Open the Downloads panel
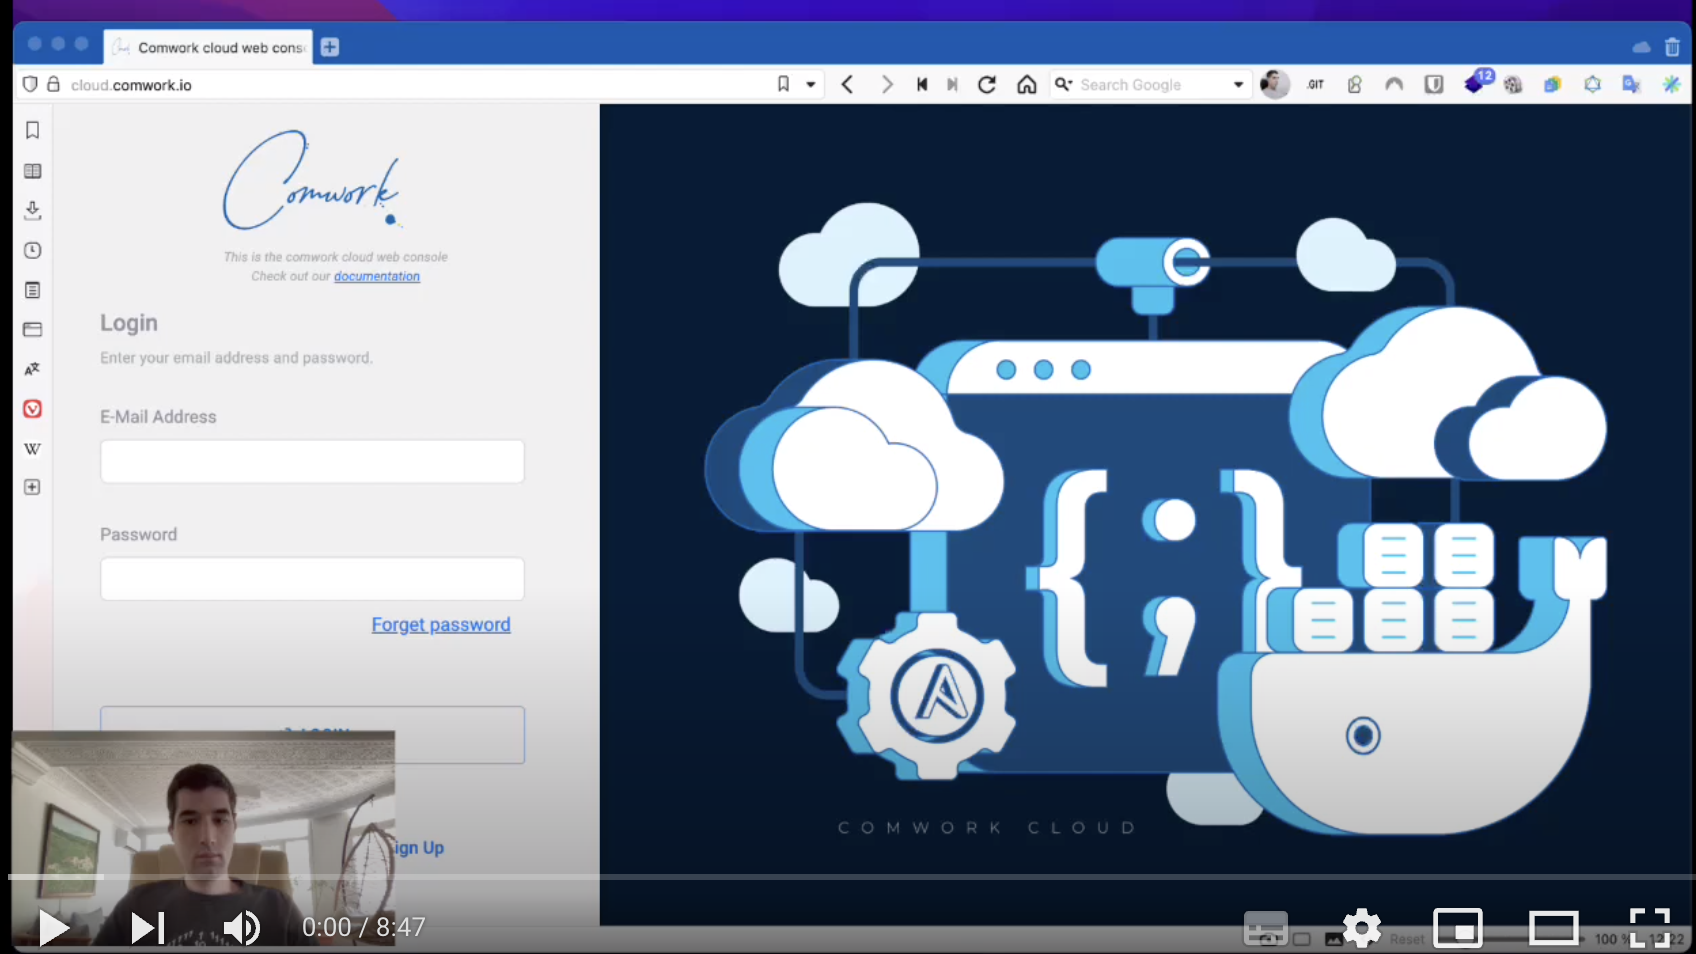Screen dimensions: 1696x954 coord(32,210)
